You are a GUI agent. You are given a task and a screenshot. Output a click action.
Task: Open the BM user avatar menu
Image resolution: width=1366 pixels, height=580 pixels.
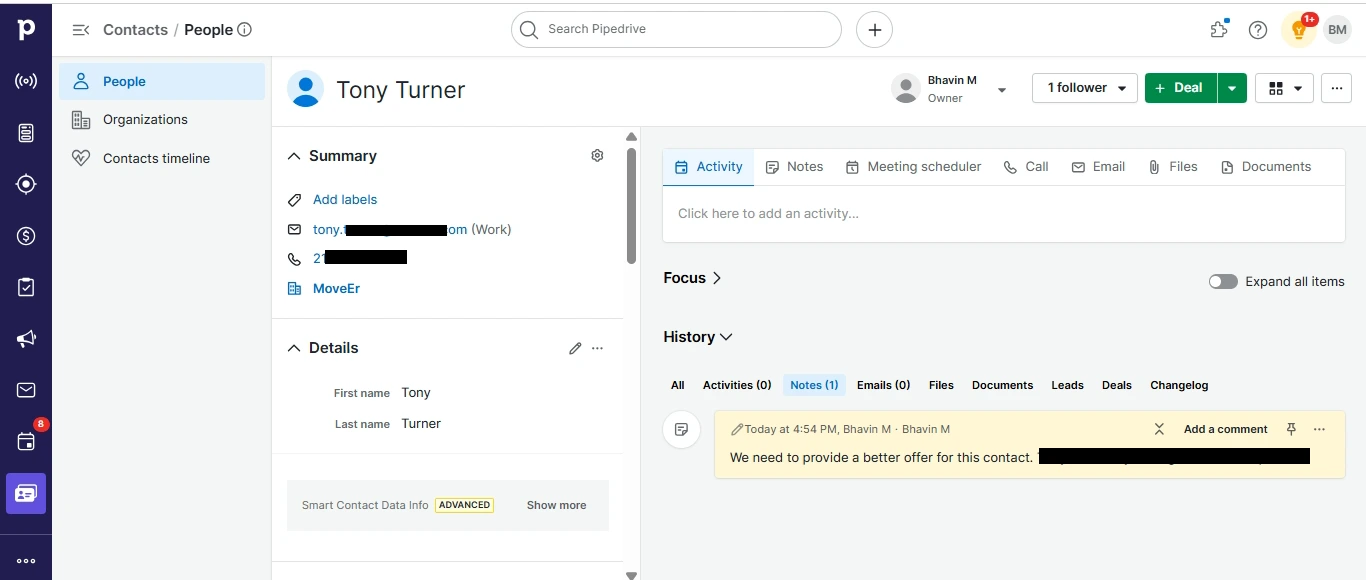point(1338,30)
